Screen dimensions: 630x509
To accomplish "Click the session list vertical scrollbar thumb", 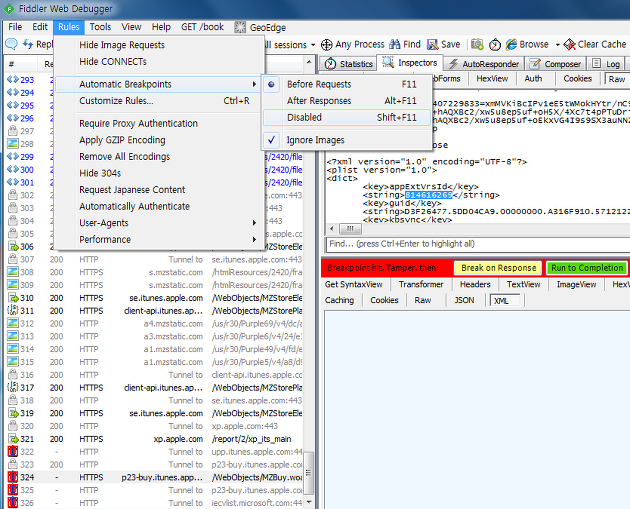I will point(308,473).
